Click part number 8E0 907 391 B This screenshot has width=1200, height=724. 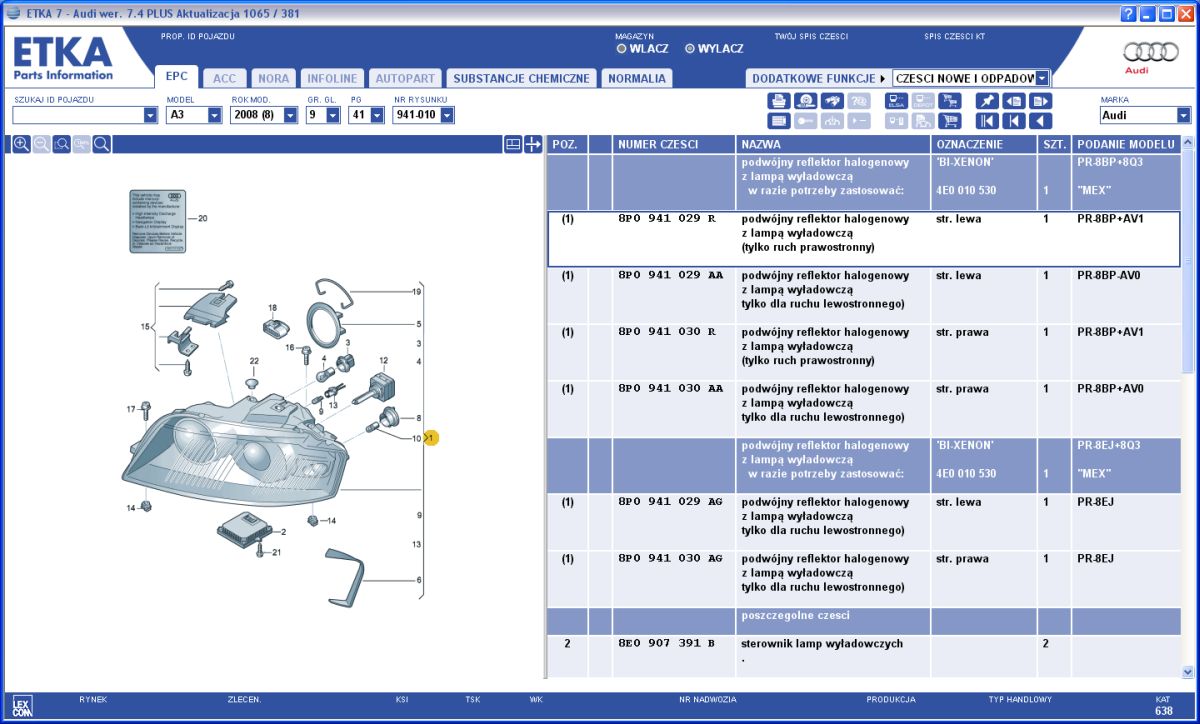pos(667,644)
